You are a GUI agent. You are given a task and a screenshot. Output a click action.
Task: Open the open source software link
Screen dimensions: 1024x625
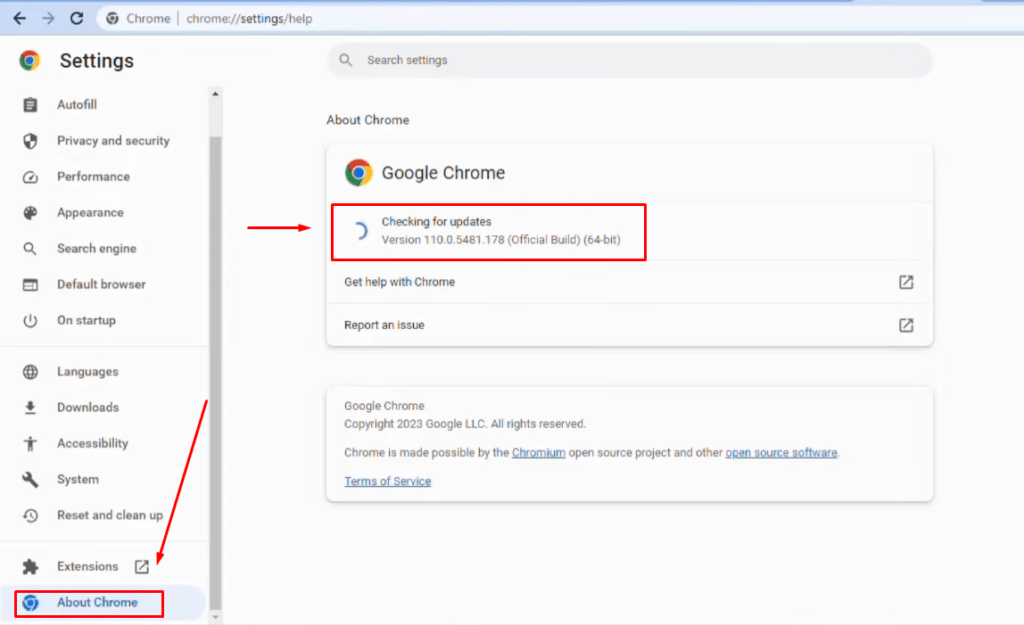pyautogui.click(x=781, y=453)
